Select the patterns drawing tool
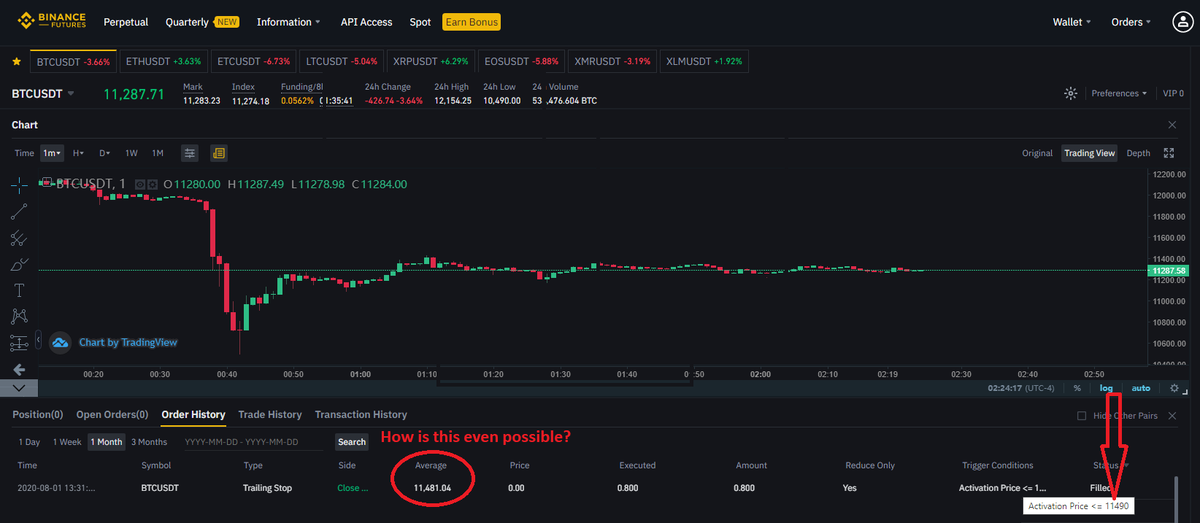 18,316
